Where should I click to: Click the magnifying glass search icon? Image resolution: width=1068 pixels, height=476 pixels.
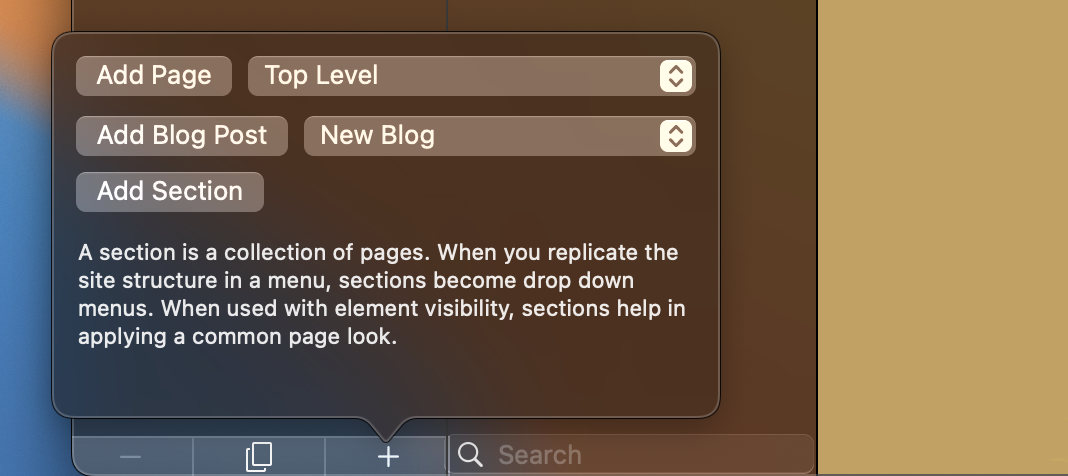470,454
